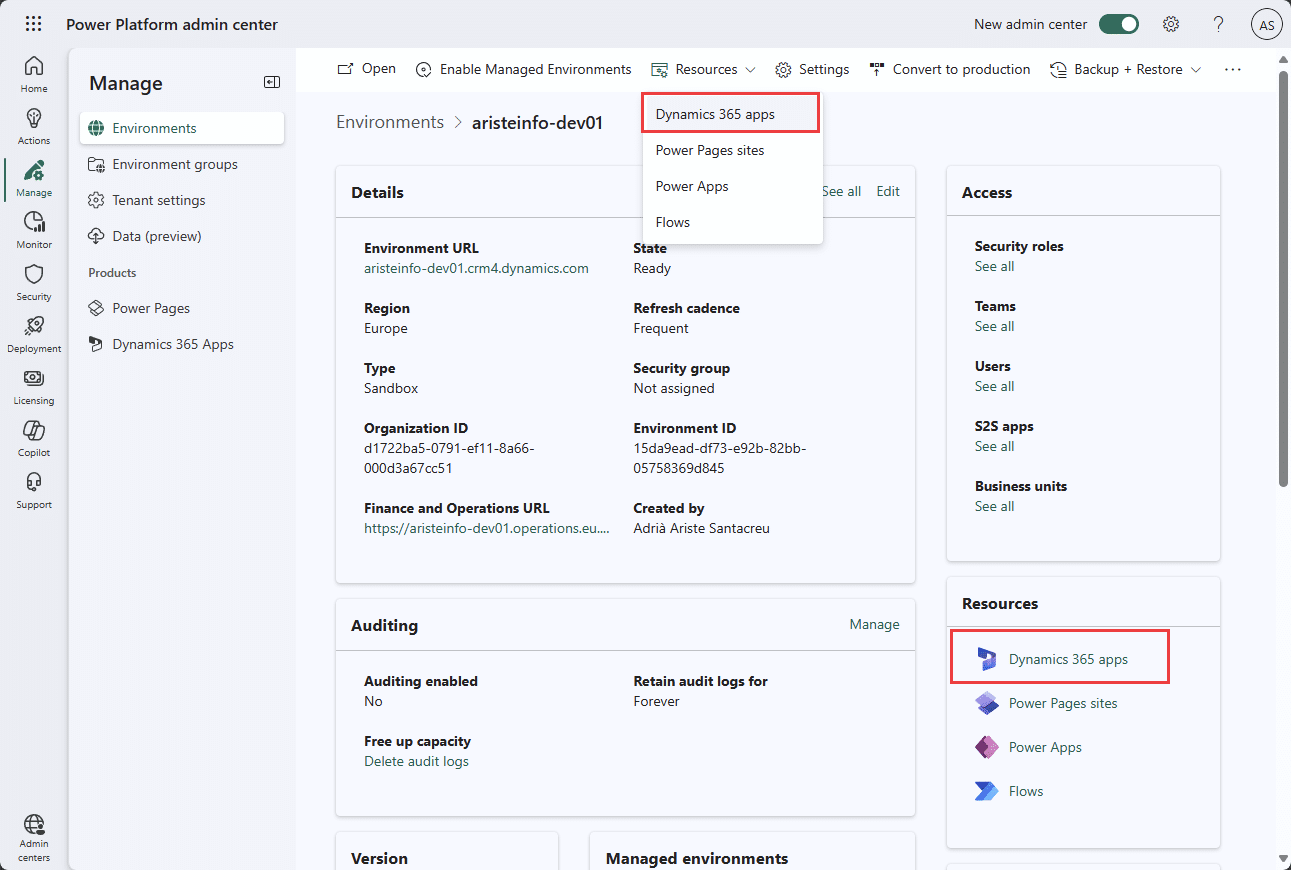Open Admin centers at the sidebar bottom
Screen dimensions: 1291x870
point(33,835)
